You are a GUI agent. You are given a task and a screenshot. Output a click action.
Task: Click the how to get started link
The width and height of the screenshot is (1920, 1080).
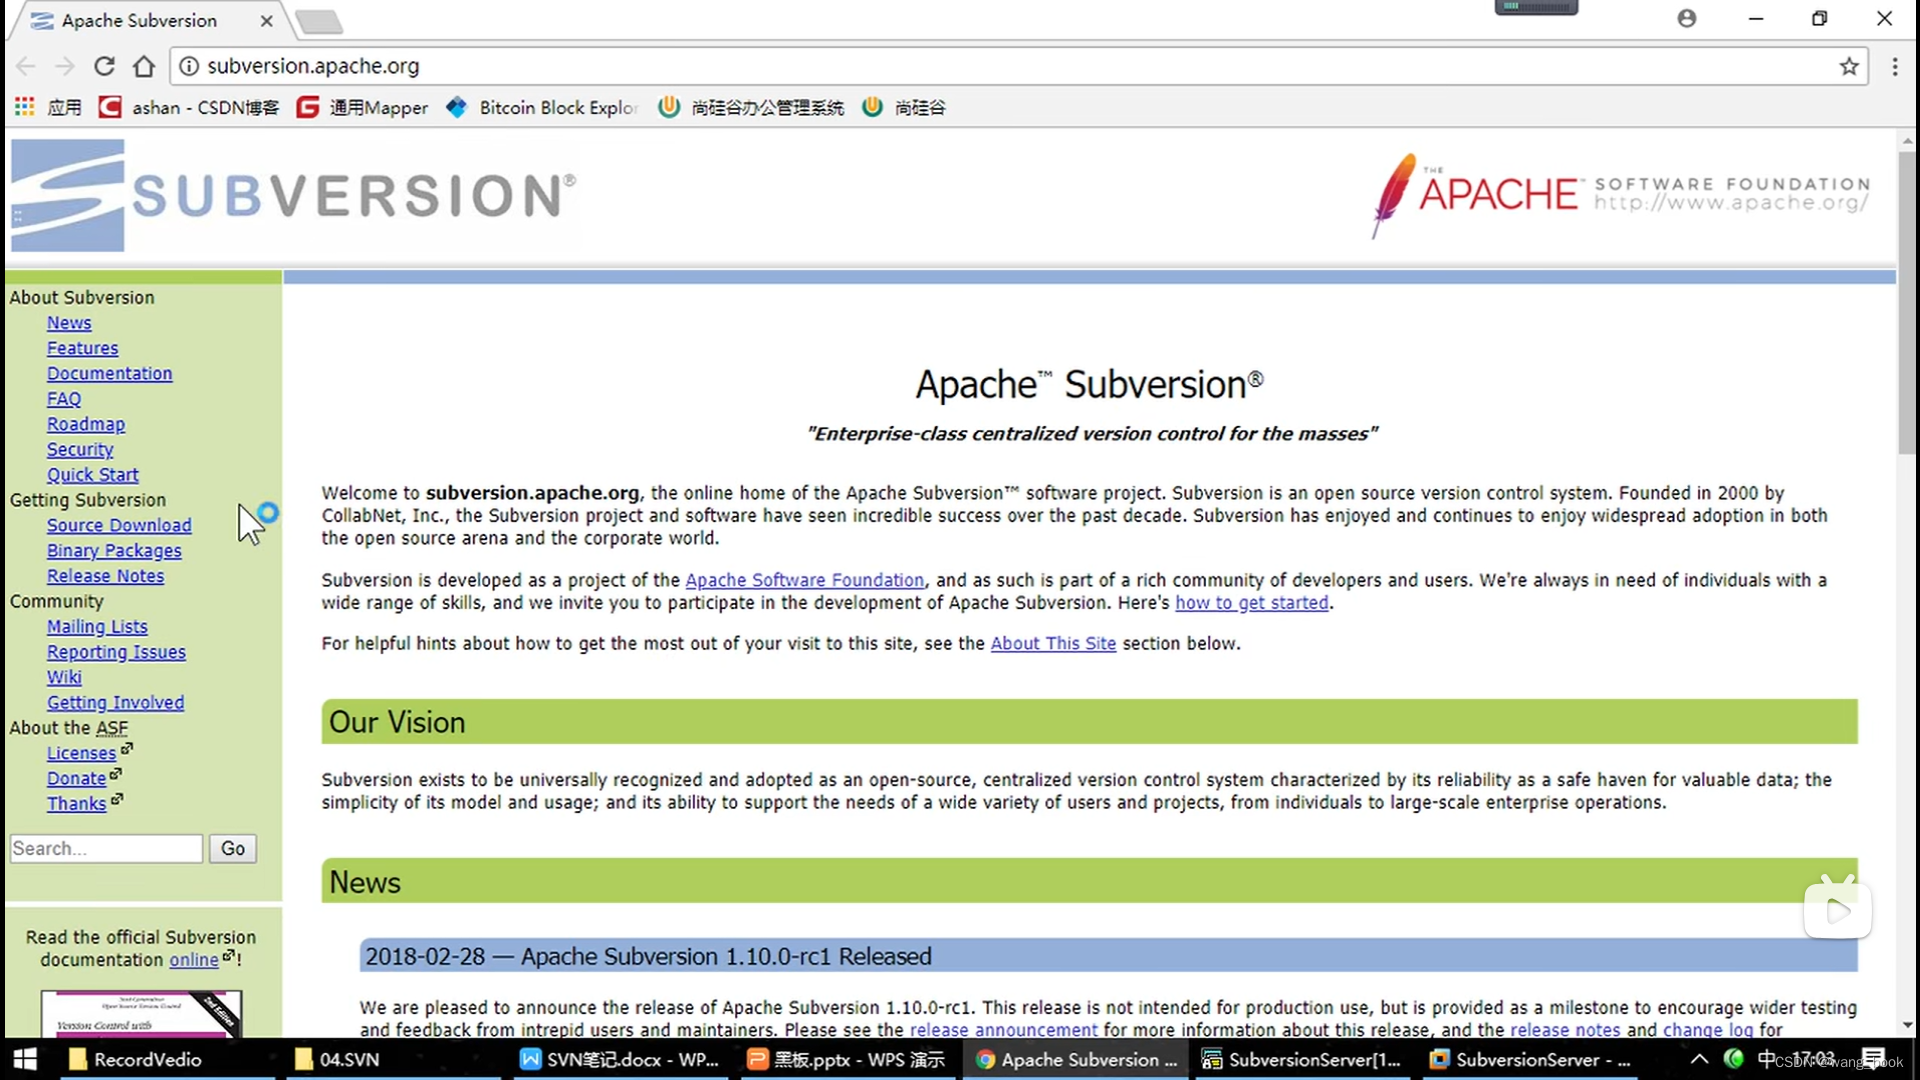(1251, 603)
